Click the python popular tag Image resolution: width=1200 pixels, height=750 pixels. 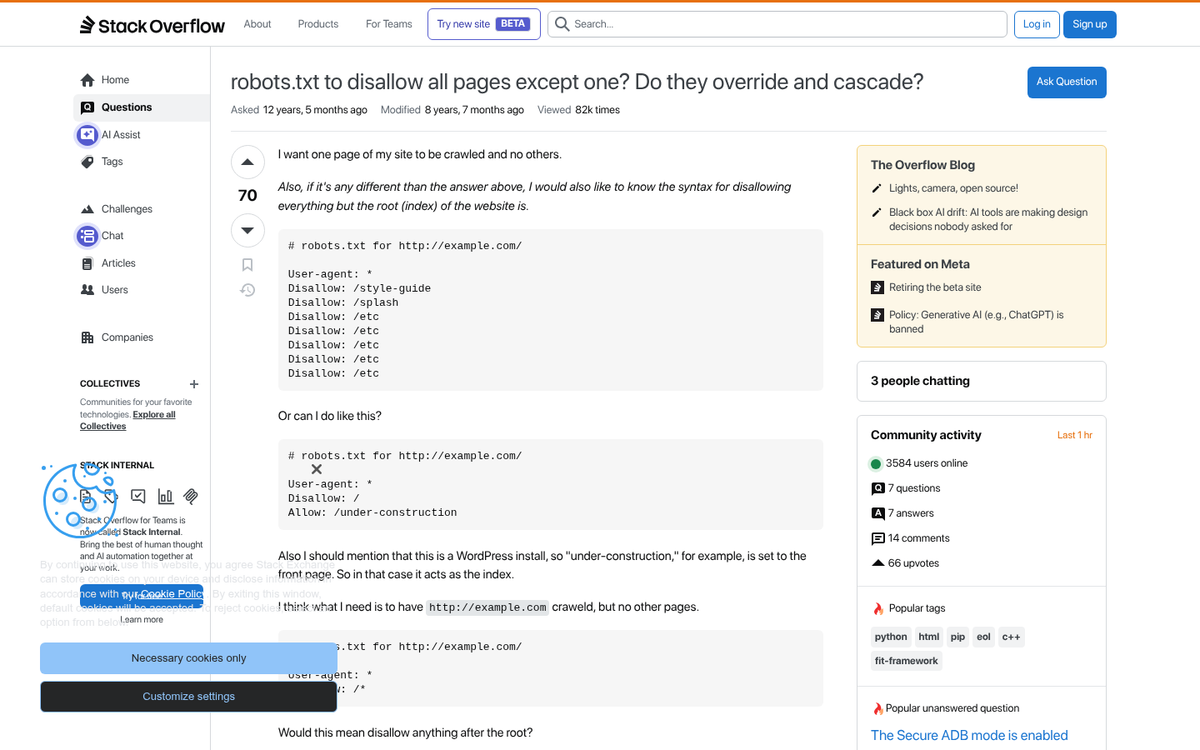click(890, 636)
